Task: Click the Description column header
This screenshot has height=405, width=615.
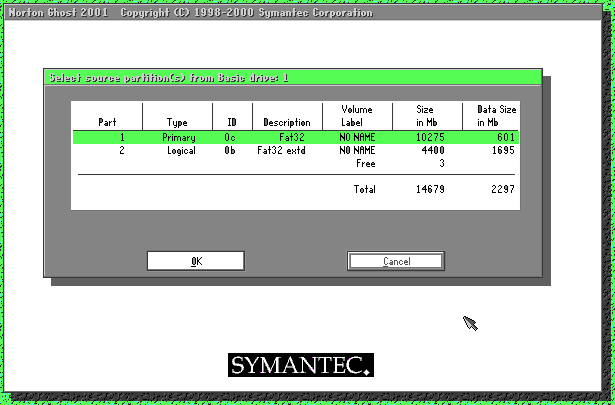Action: point(287,122)
